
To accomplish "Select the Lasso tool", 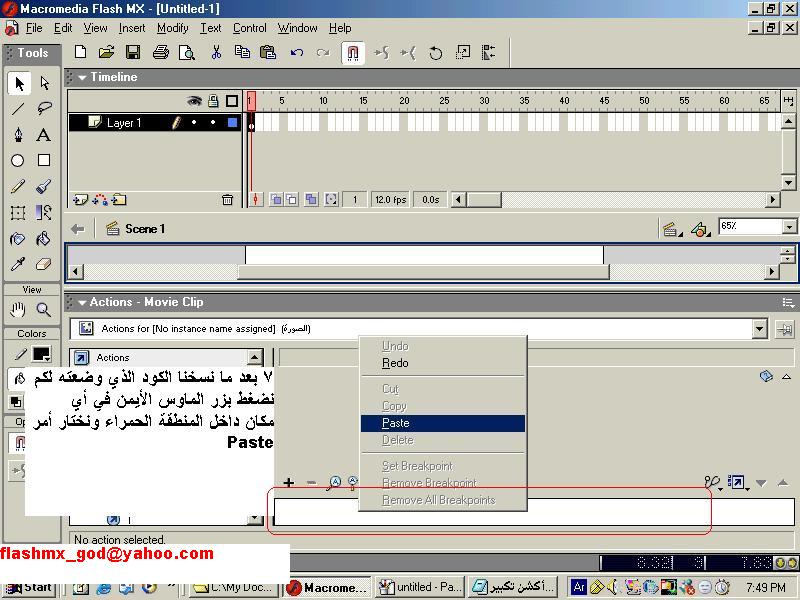I will [44, 109].
